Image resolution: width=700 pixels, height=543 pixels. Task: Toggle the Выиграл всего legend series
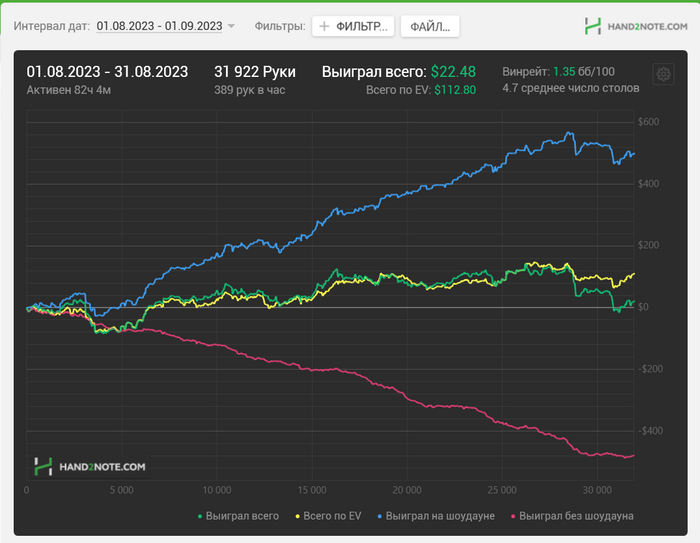(238, 516)
